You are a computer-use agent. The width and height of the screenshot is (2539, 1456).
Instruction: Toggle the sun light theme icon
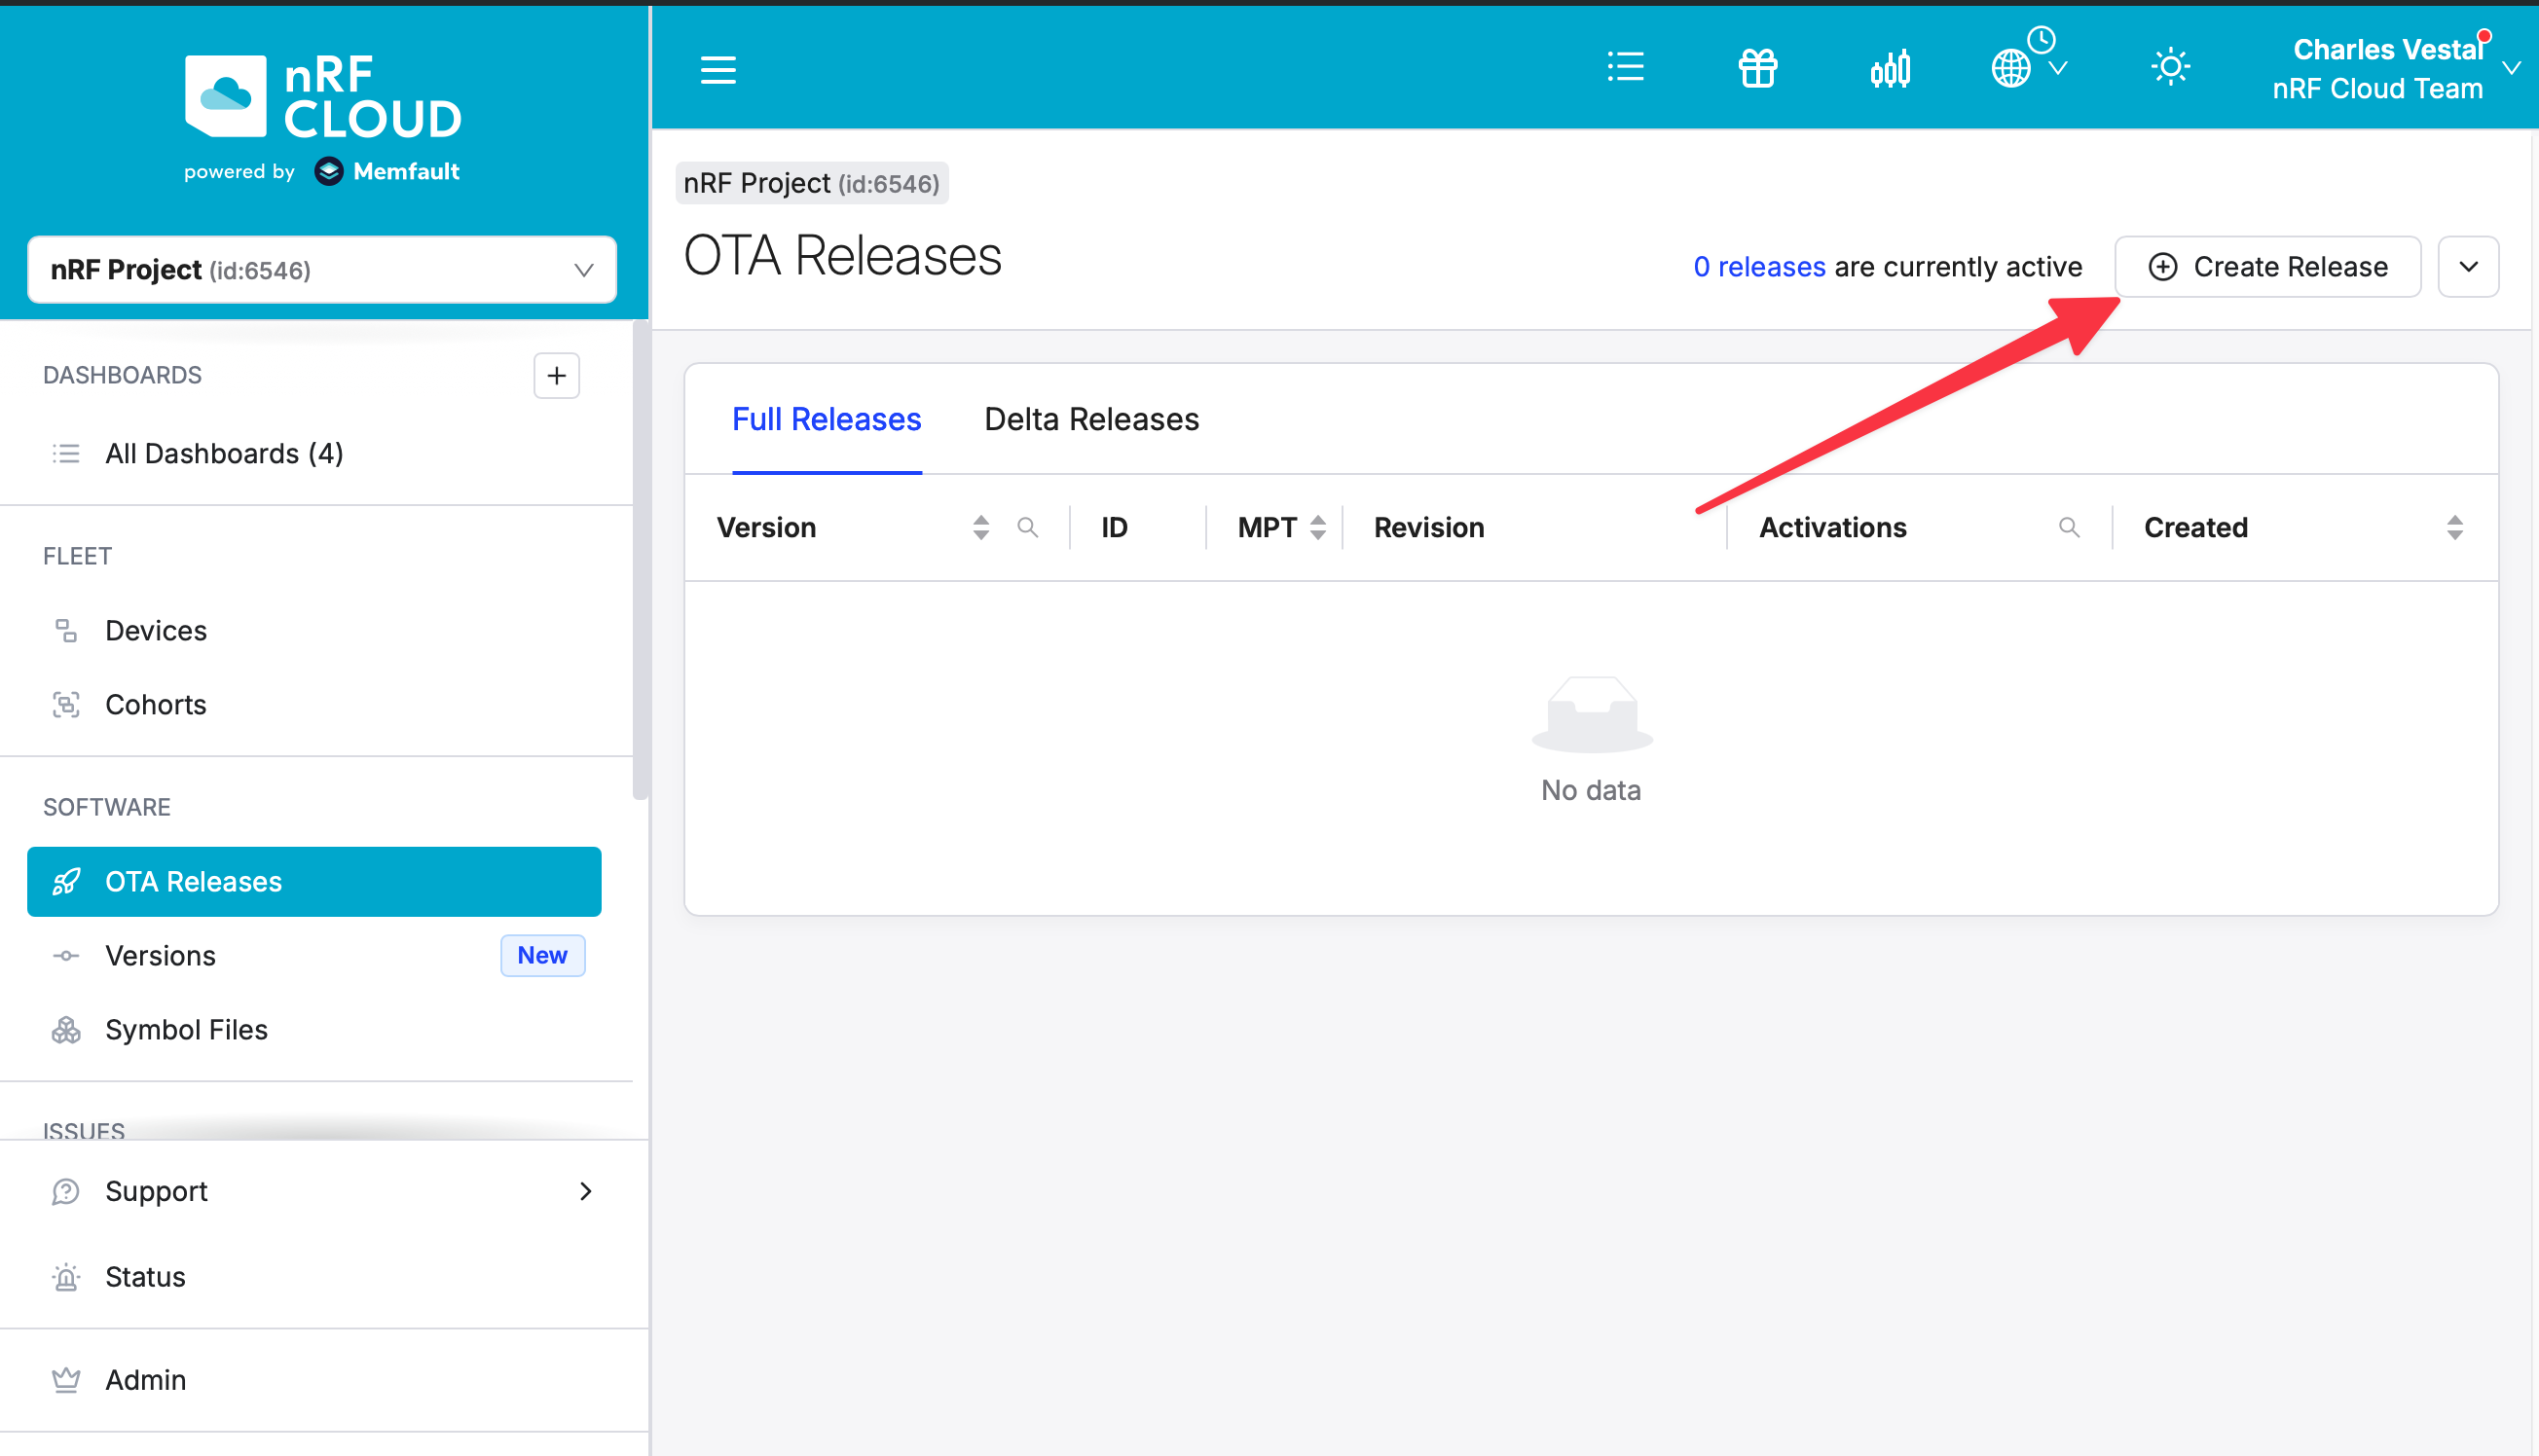[2170, 67]
